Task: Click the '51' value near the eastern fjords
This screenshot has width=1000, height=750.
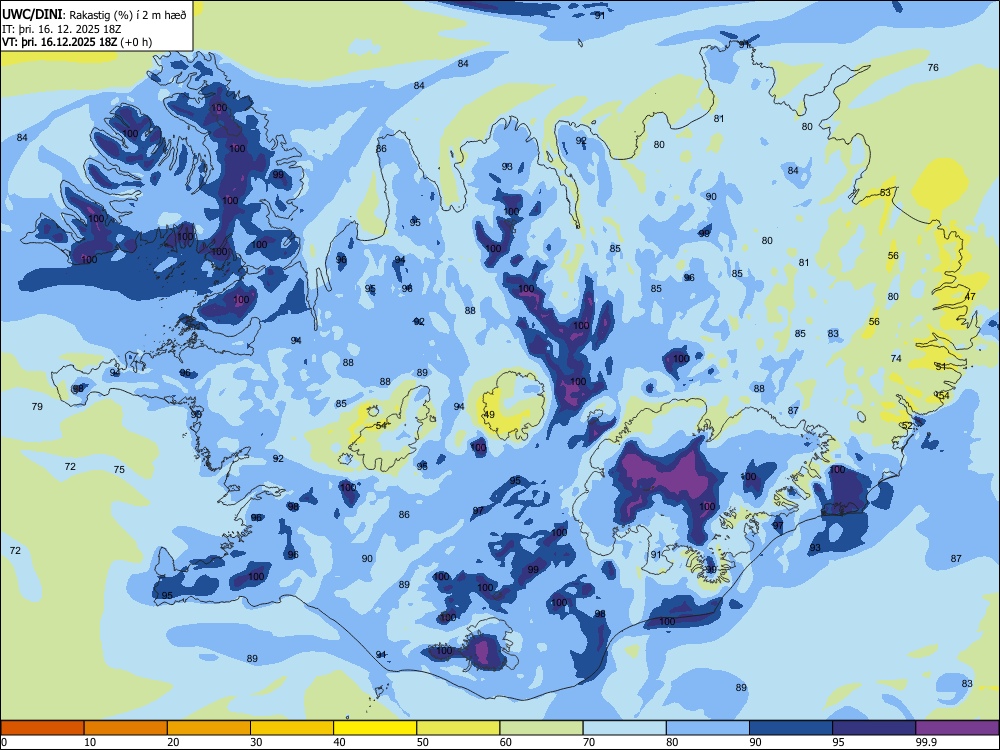Action: (x=941, y=366)
